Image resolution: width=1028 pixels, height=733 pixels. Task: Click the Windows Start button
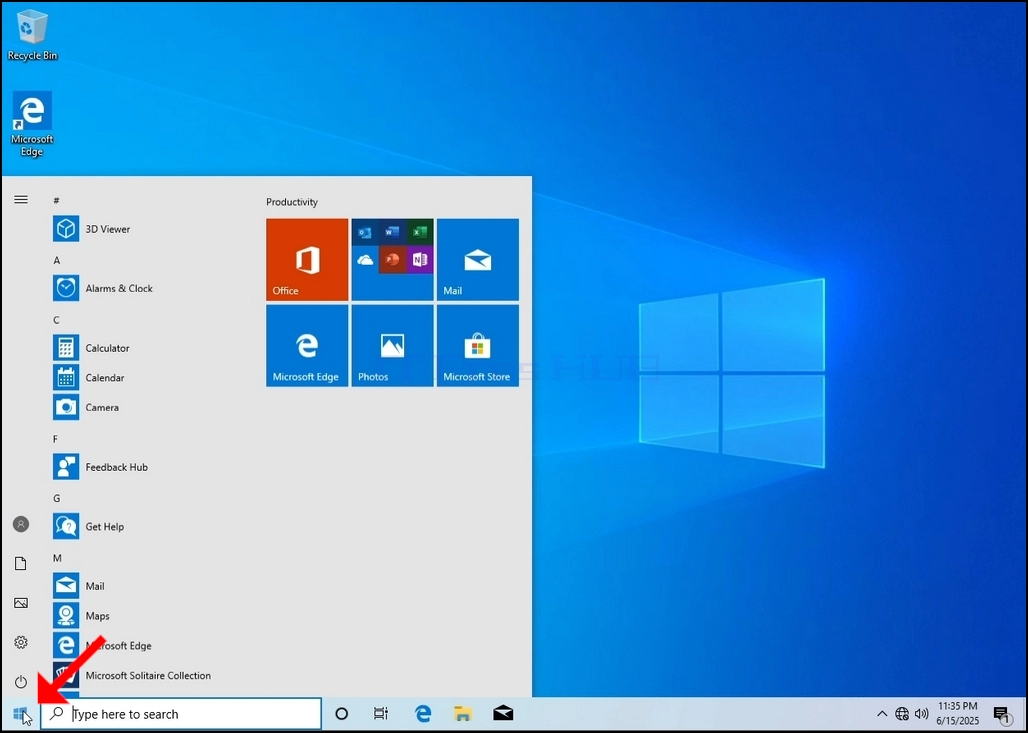(20, 714)
